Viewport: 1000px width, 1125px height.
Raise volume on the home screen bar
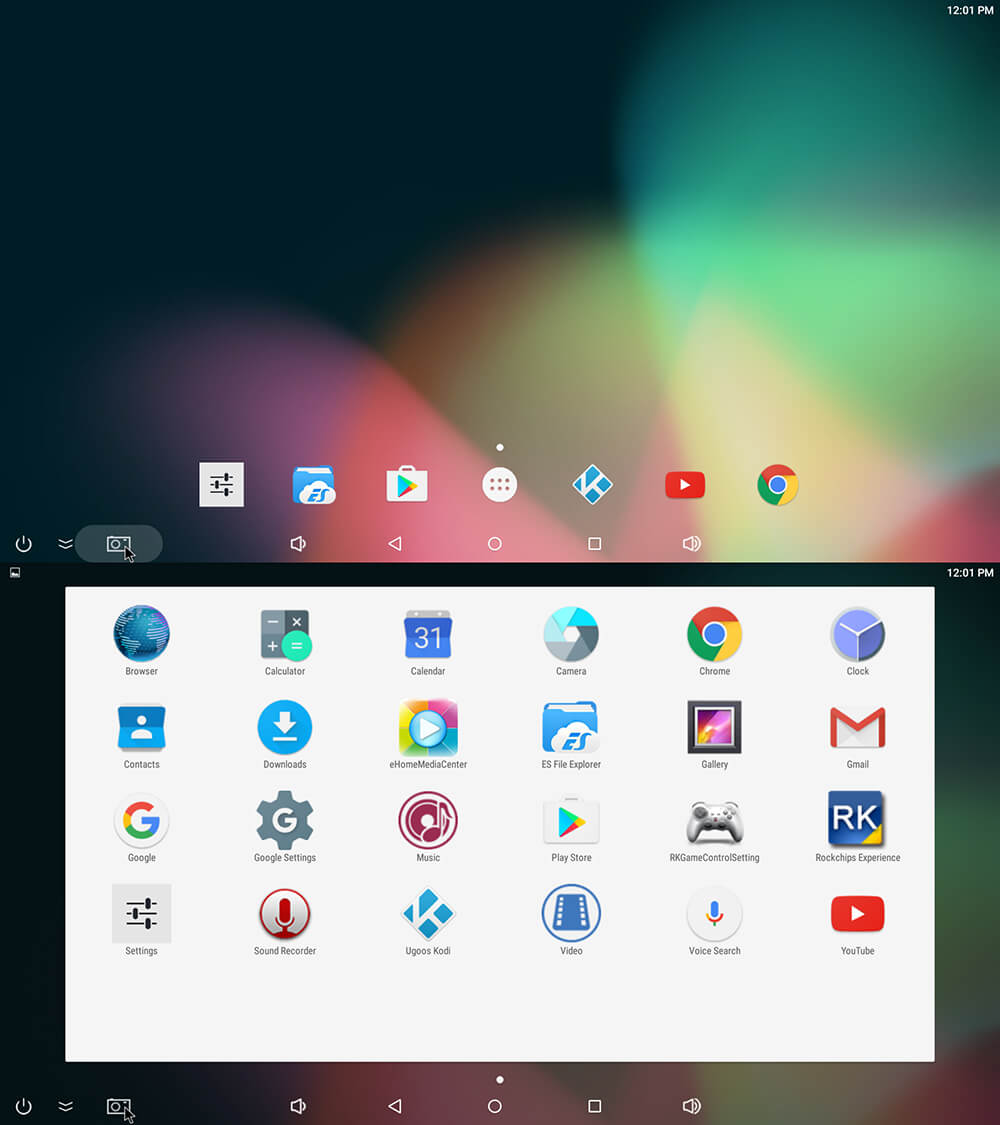click(692, 544)
